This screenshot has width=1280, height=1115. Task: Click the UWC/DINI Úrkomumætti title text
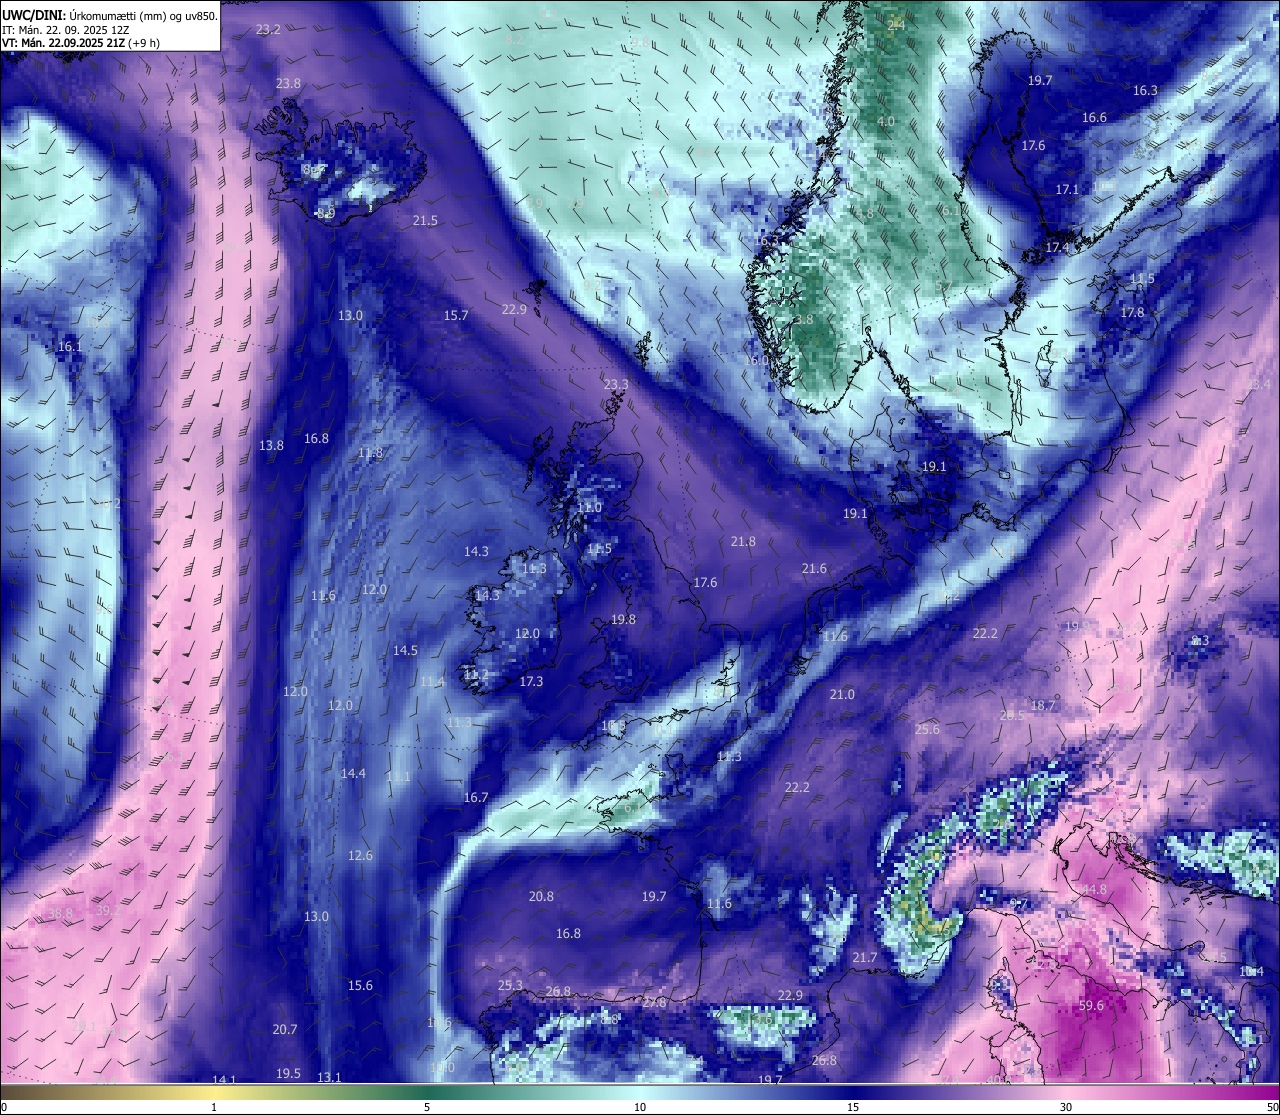pos(110,15)
